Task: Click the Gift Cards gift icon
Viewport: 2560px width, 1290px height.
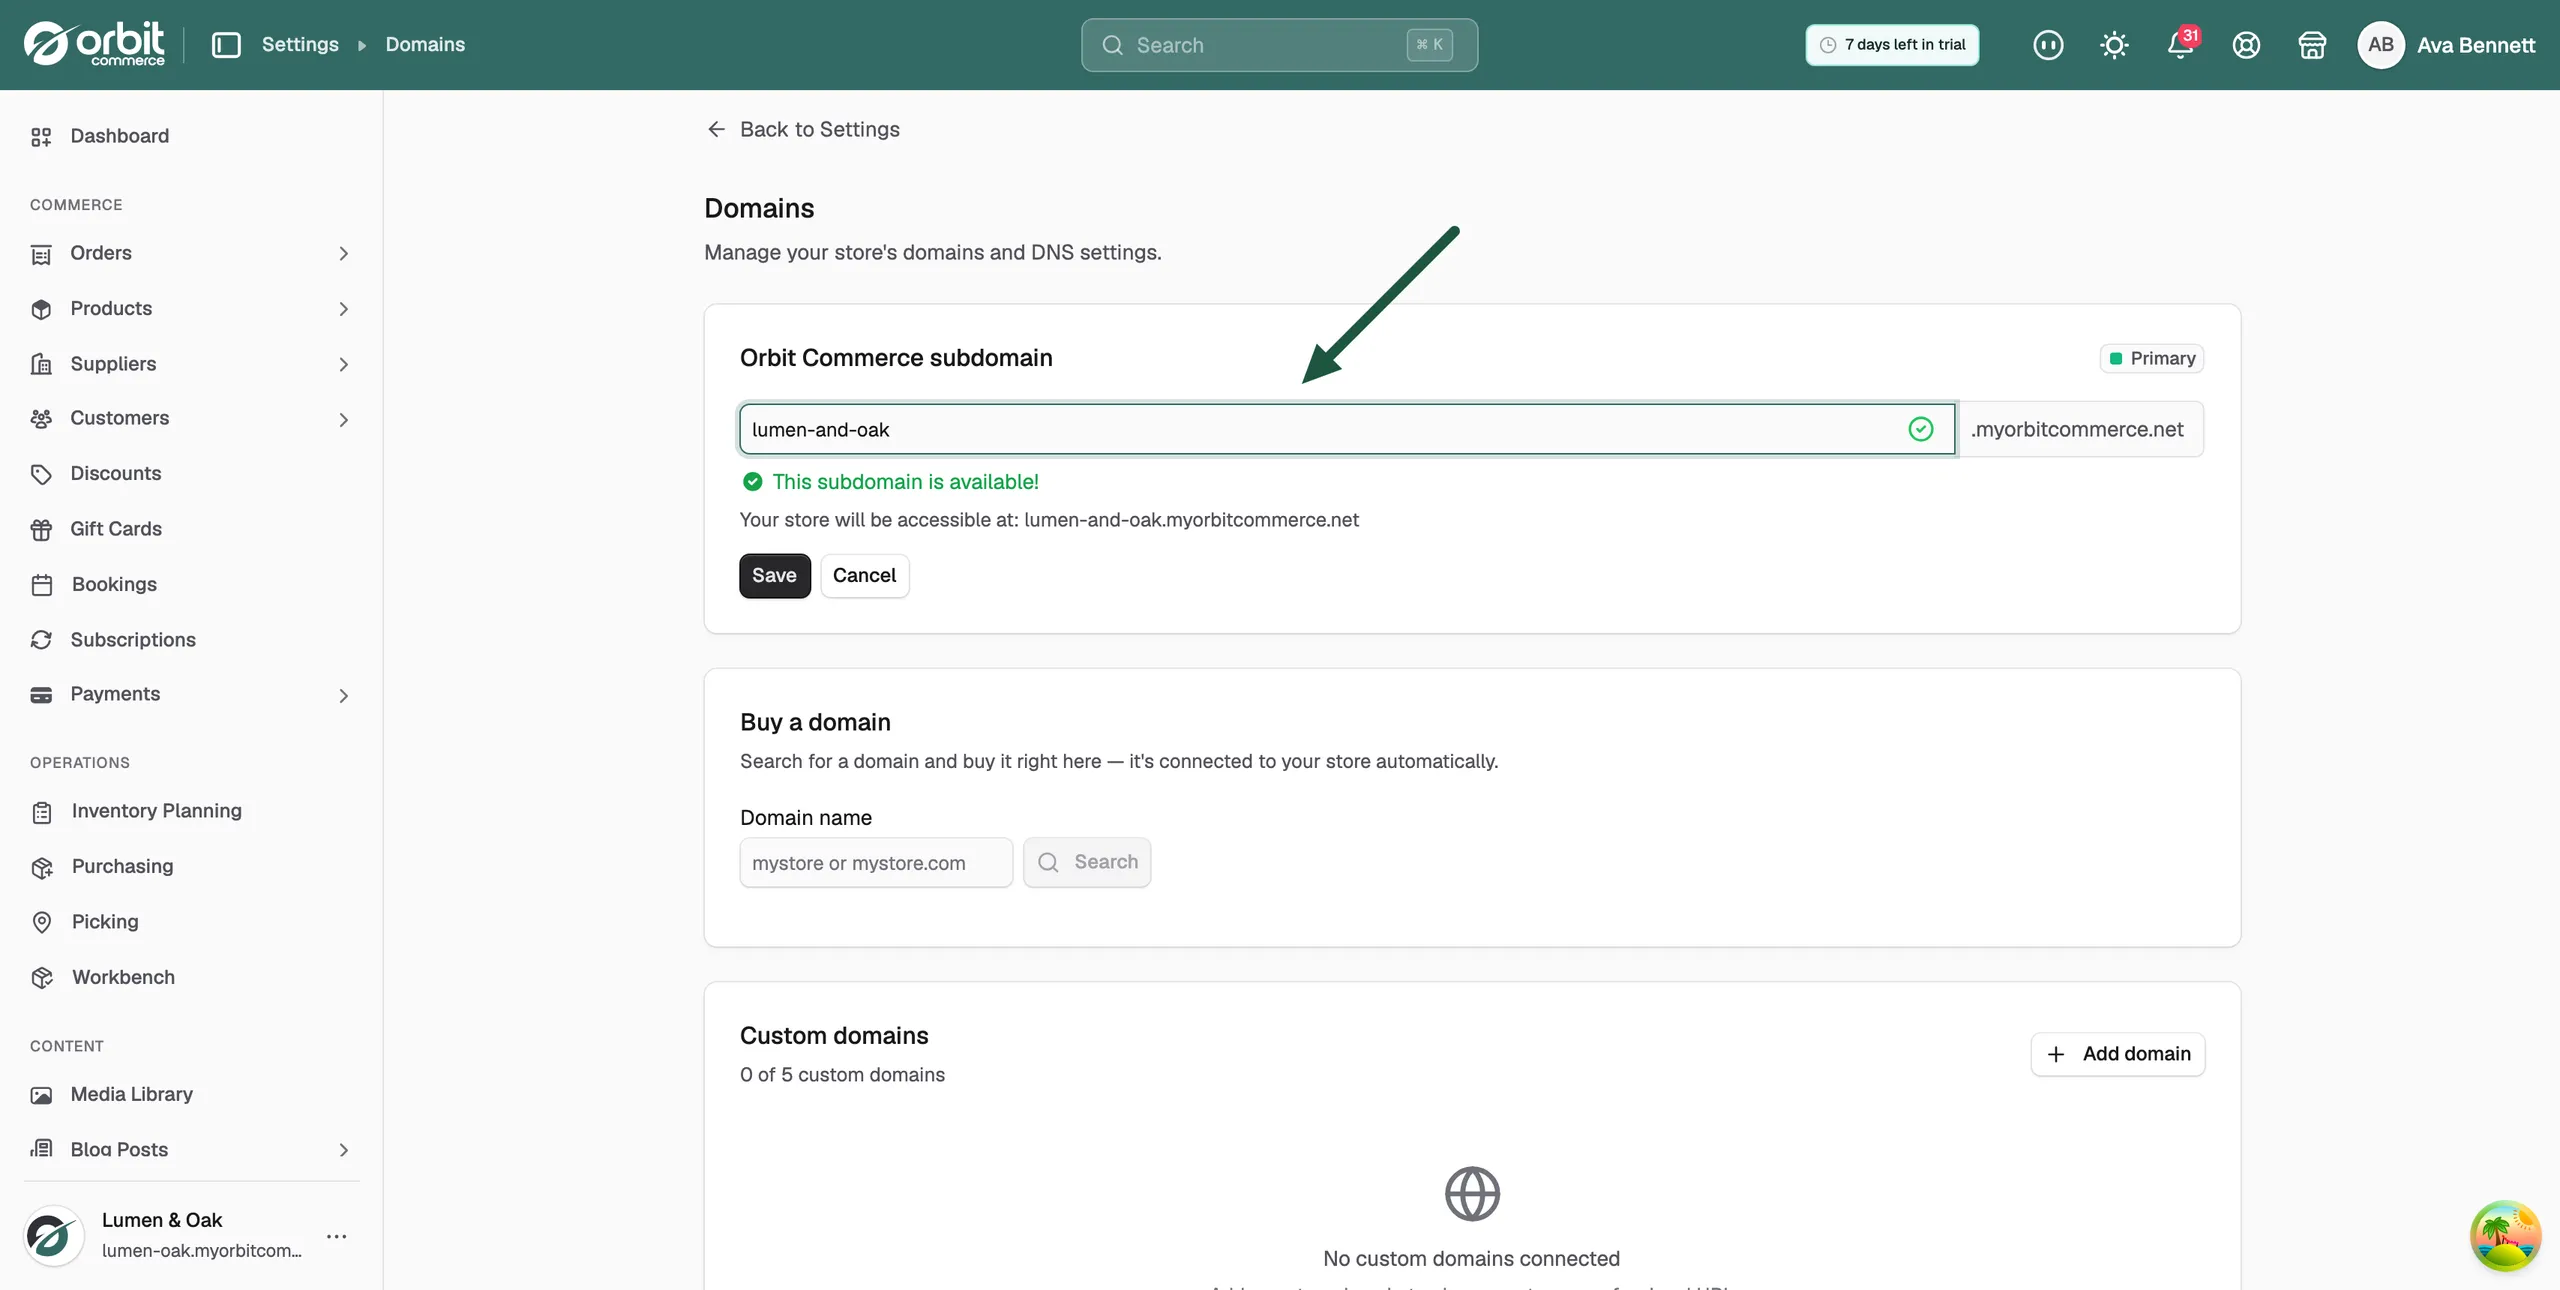Action: (x=41, y=530)
